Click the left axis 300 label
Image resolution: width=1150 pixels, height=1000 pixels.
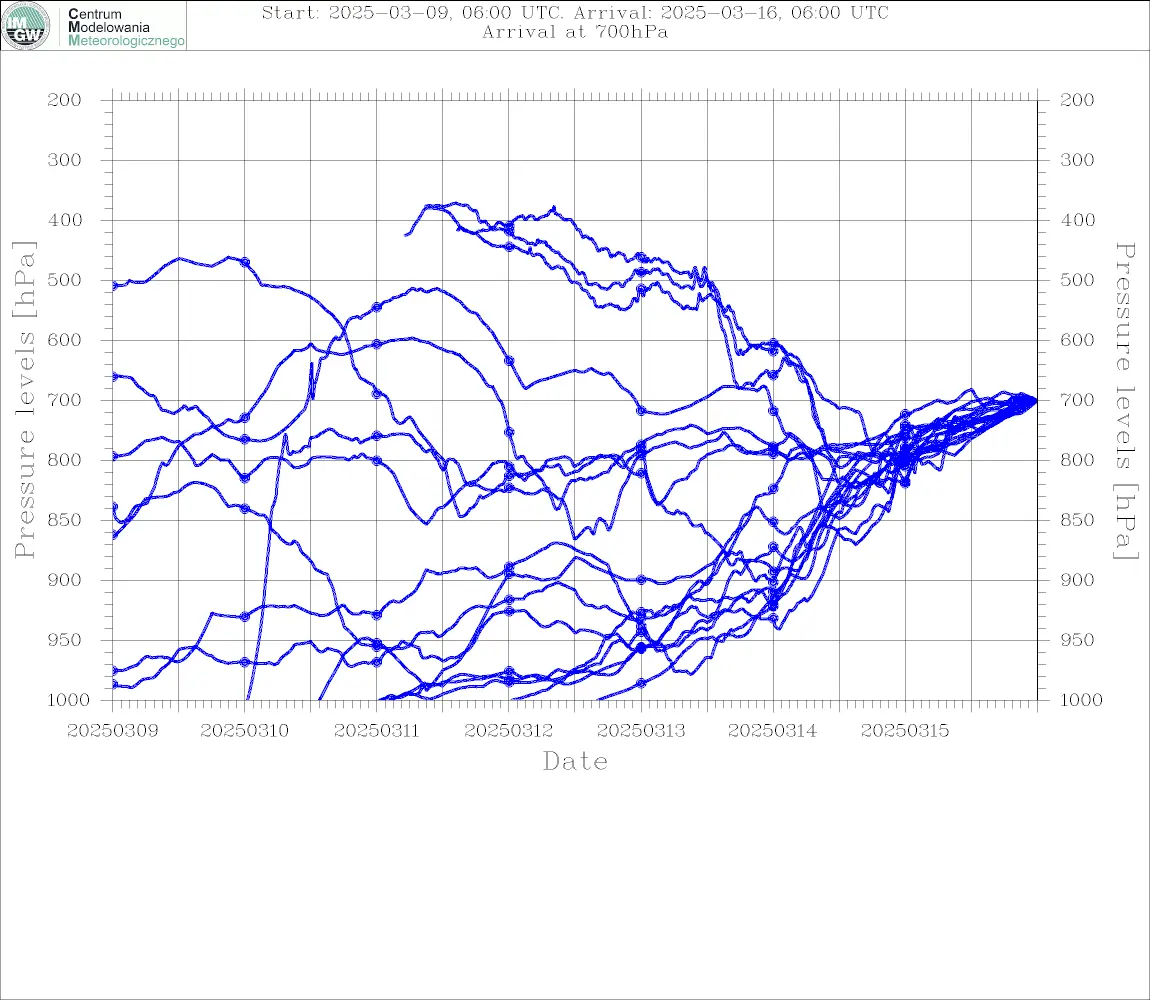coord(65,160)
